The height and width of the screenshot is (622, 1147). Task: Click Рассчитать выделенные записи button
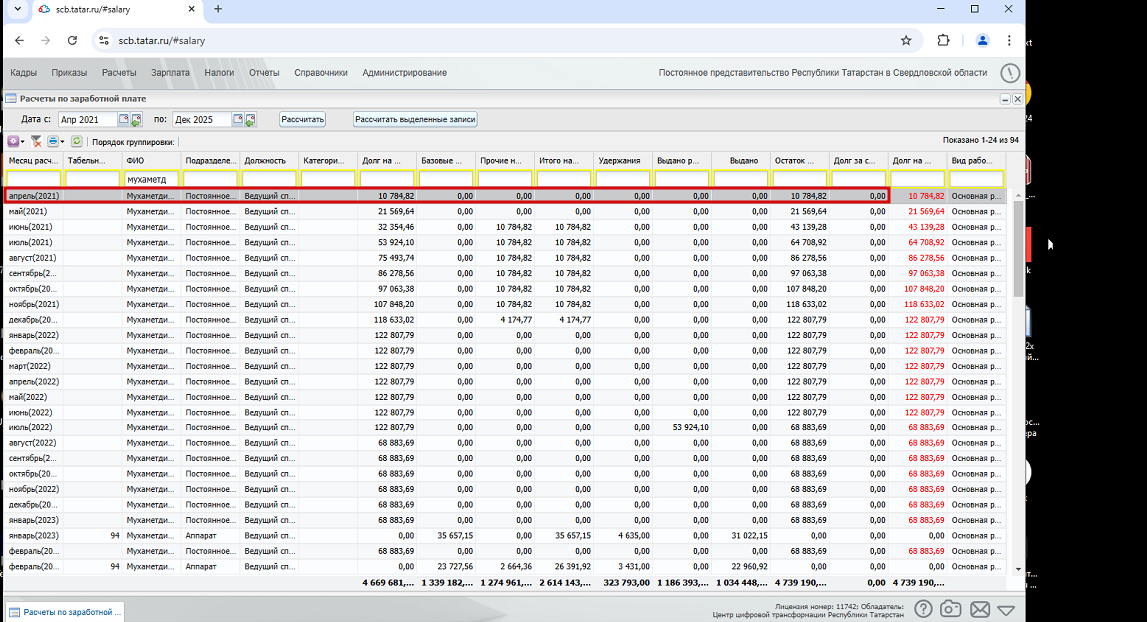(415, 120)
